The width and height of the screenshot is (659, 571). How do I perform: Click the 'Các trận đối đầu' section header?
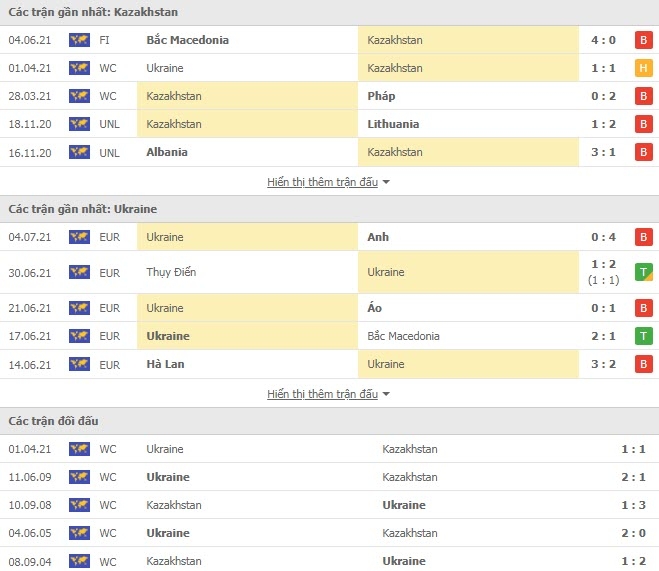[x=54, y=421]
